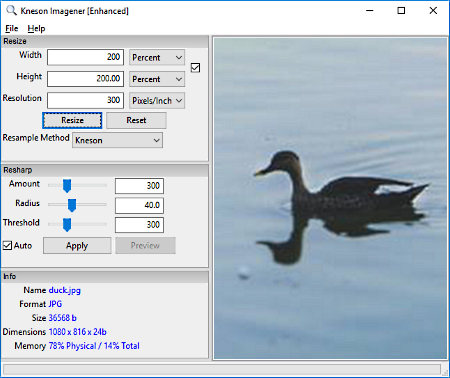Click the Resolution input field
The image size is (450, 378).
(85, 100)
